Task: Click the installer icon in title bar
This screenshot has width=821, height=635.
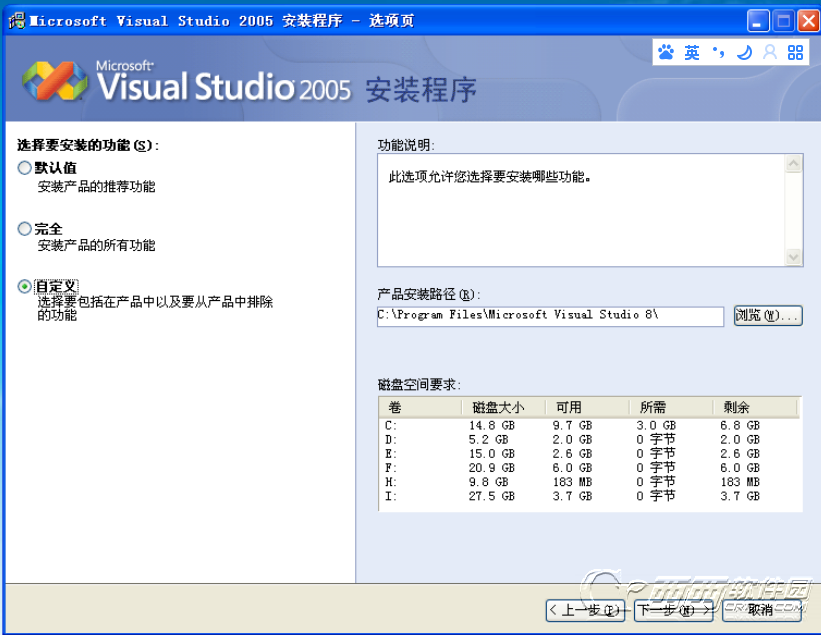Action: 16,20
